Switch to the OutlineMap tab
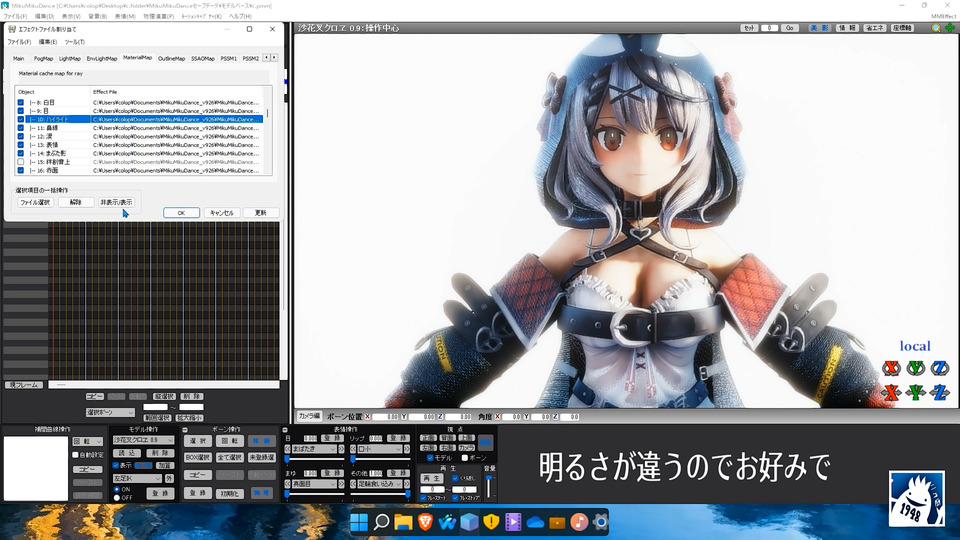 [x=171, y=59]
